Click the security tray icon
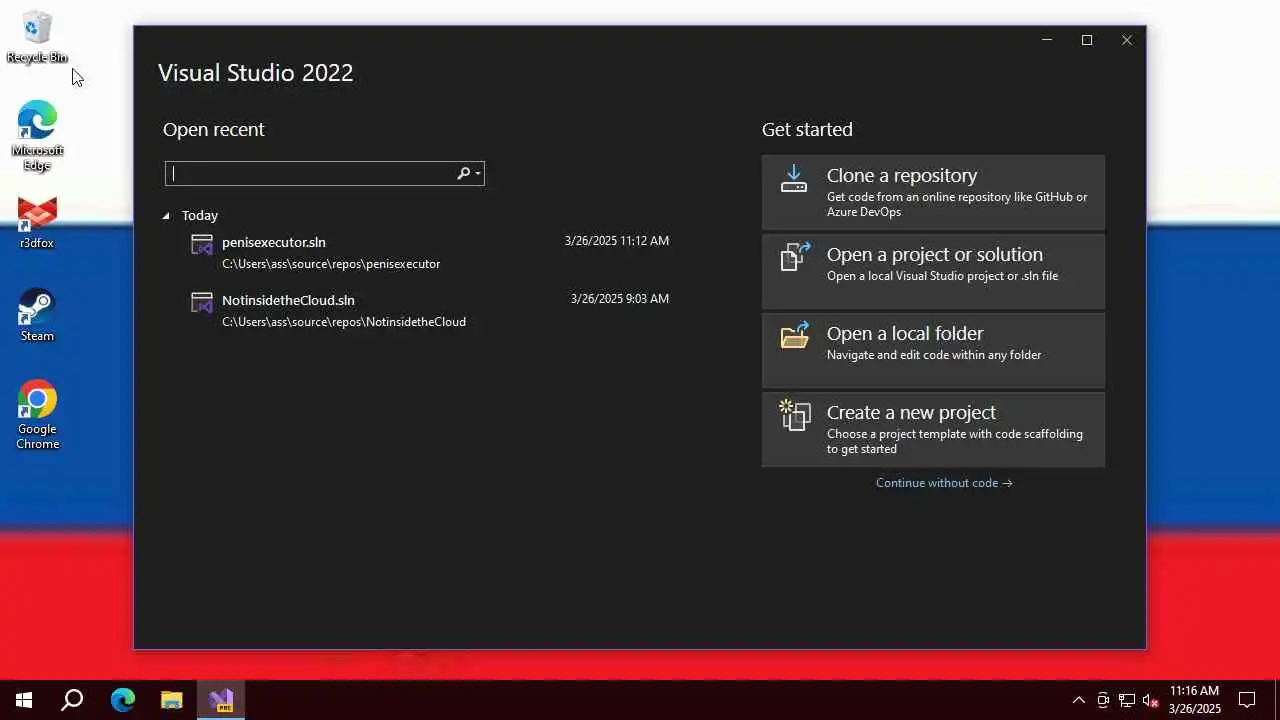 [x=1103, y=700]
